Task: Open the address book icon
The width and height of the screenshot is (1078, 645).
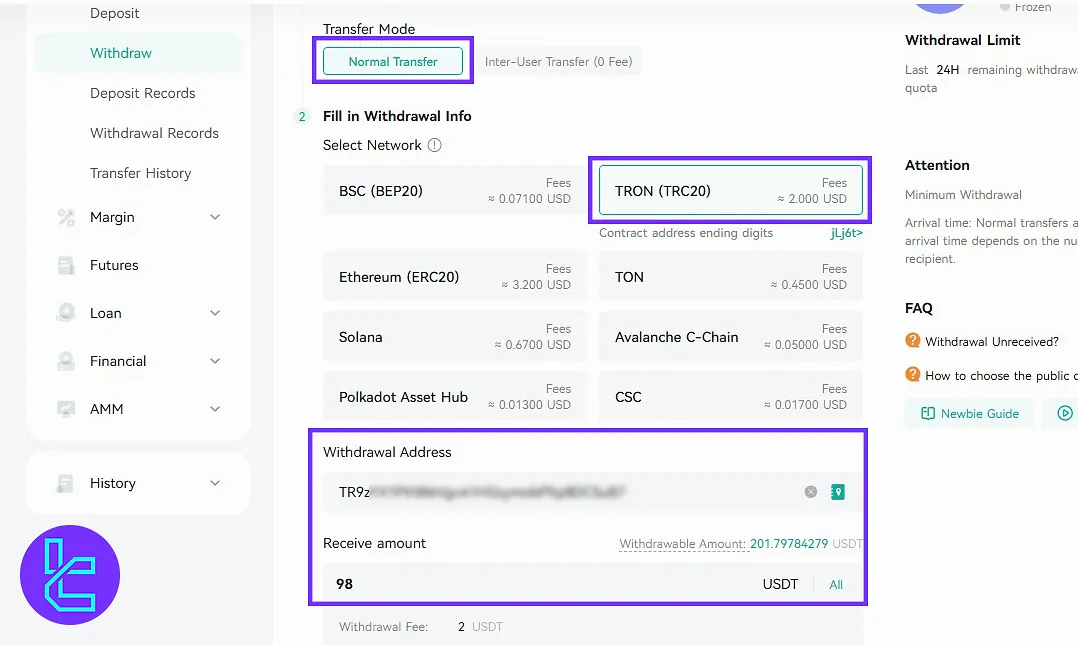Action: pyautogui.click(x=837, y=492)
